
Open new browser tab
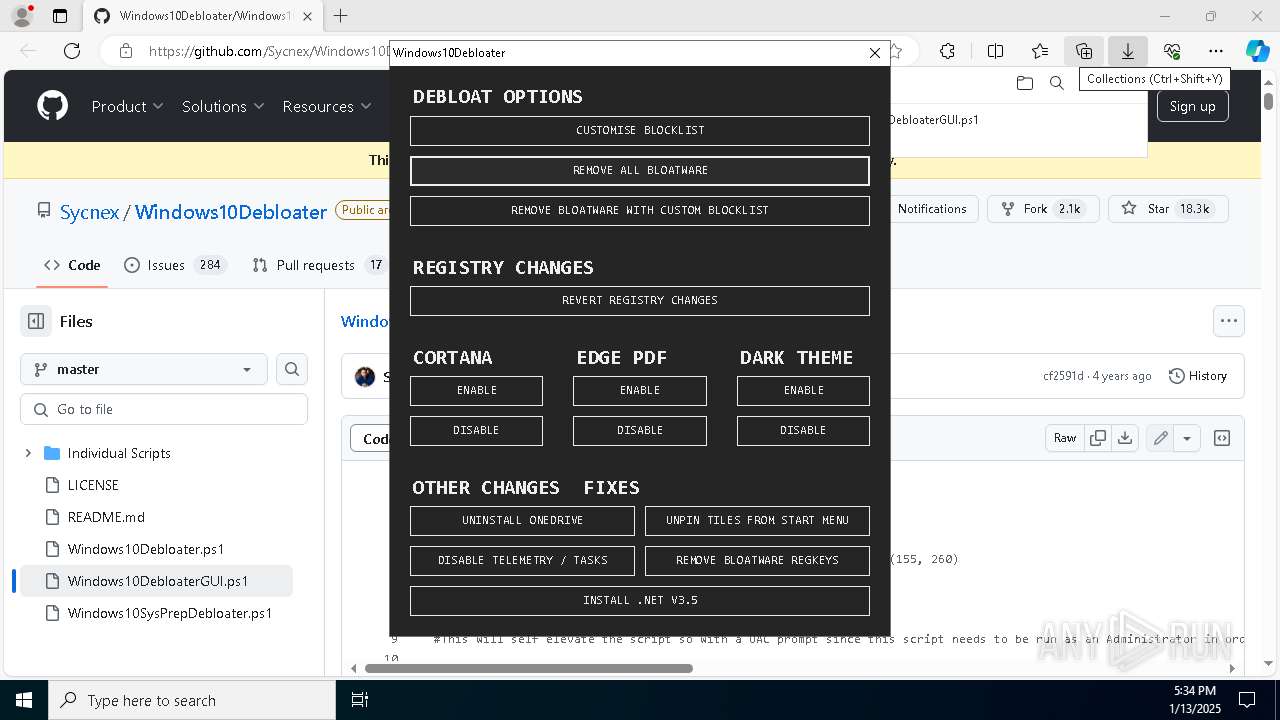point(341,16)
